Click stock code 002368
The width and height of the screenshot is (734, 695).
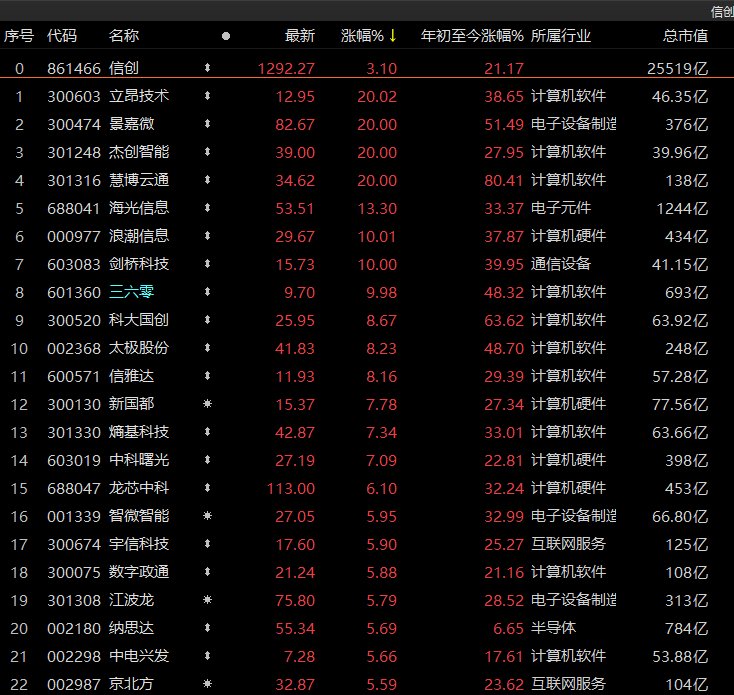[74, 349]
